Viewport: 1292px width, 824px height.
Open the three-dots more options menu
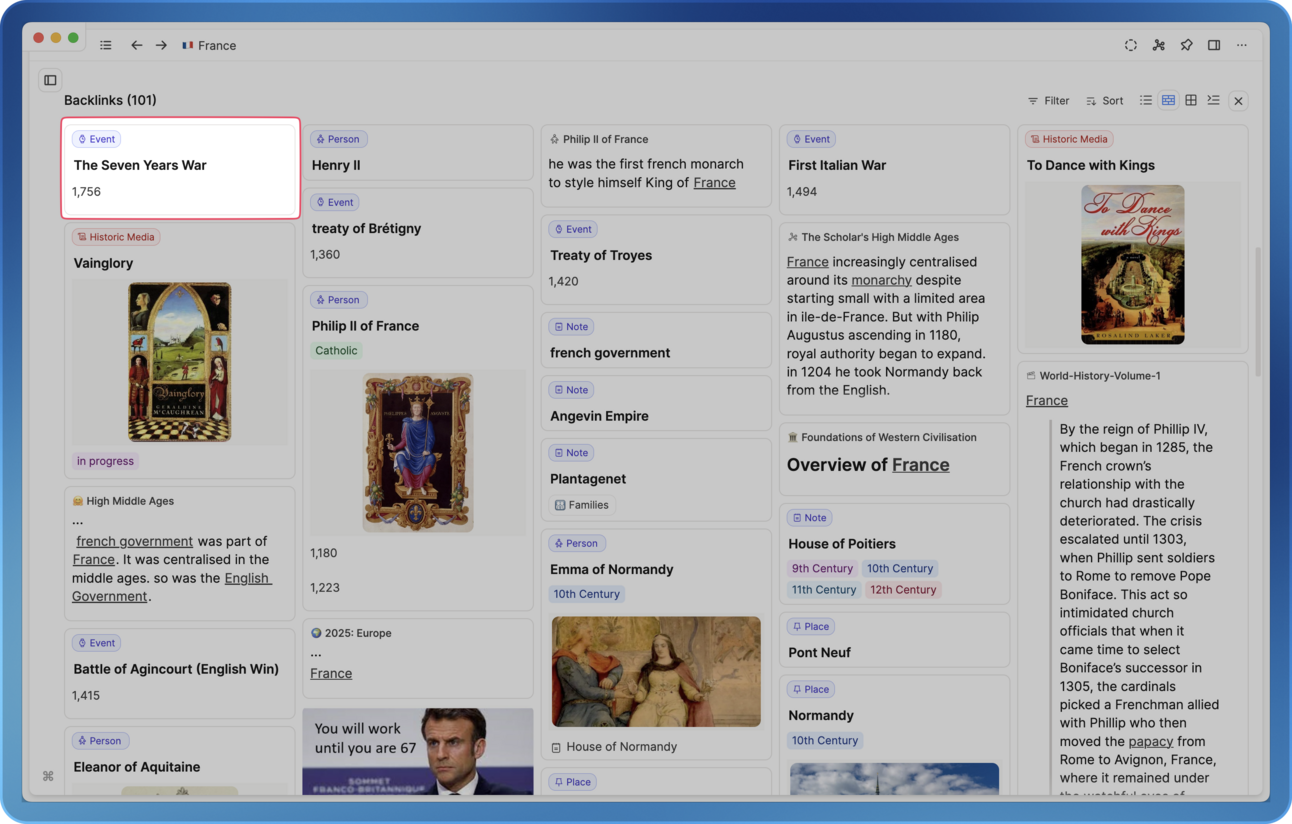tap(1242, 45)
